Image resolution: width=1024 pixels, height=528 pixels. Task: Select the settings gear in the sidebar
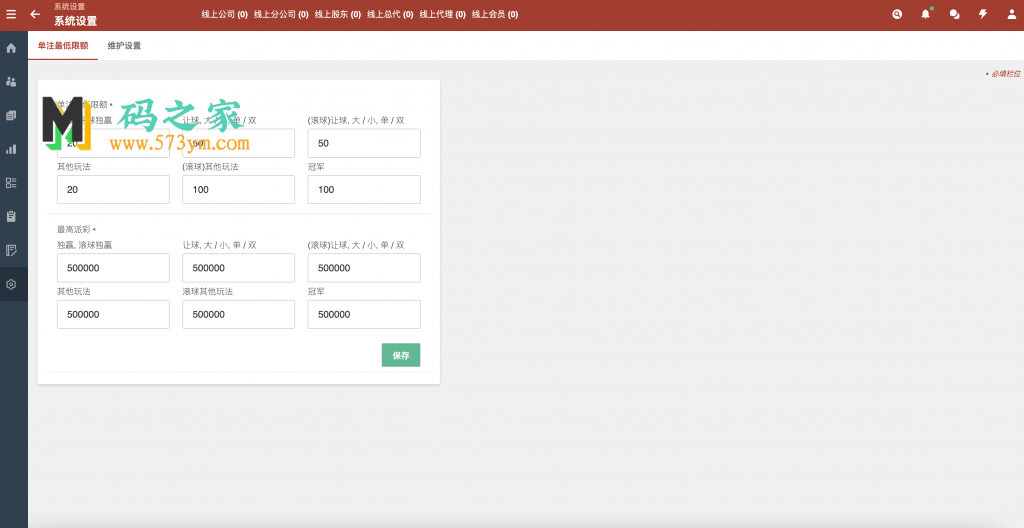[11, 284]
